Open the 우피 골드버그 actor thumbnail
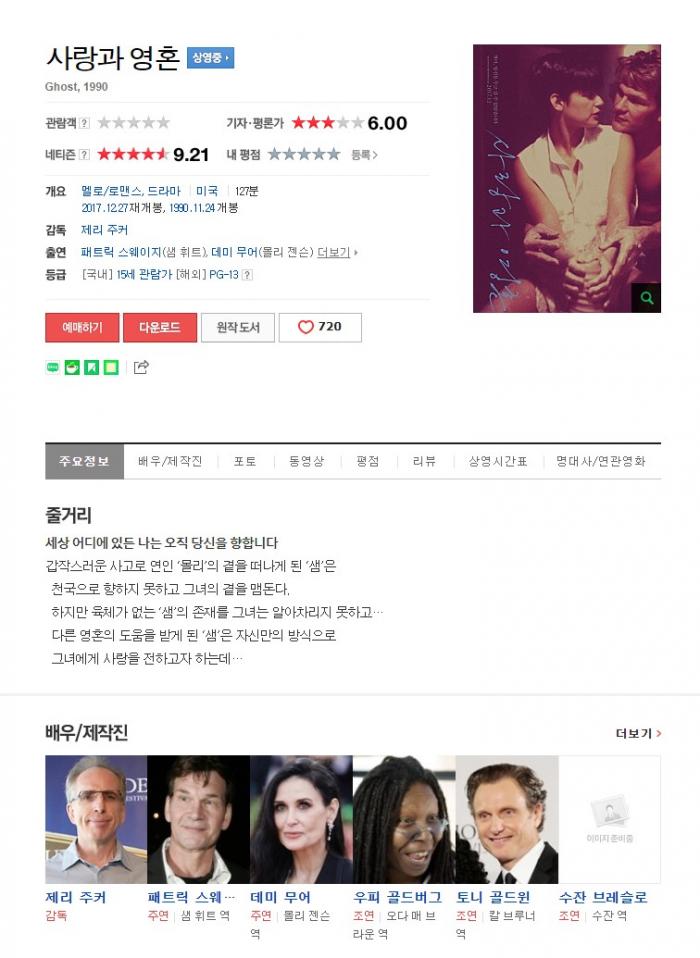The image size is (700, 958). click(404, 819)
